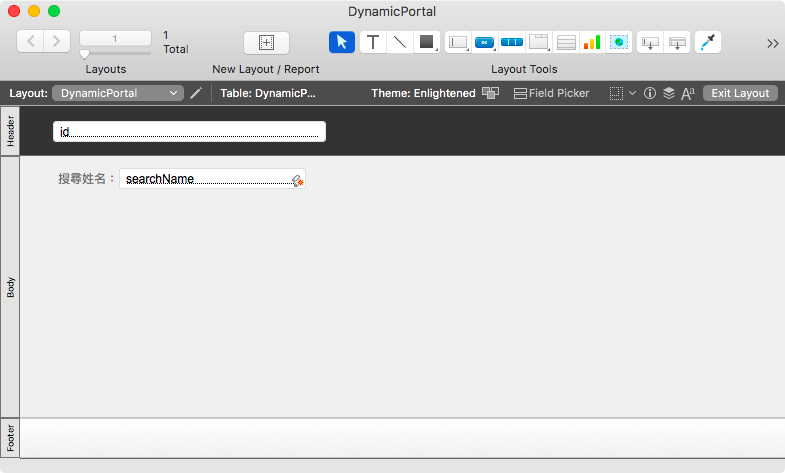Open the Layout DynamicPortal dropdown
The width and height of the screenshot is (785, 473).
(118, 93)
